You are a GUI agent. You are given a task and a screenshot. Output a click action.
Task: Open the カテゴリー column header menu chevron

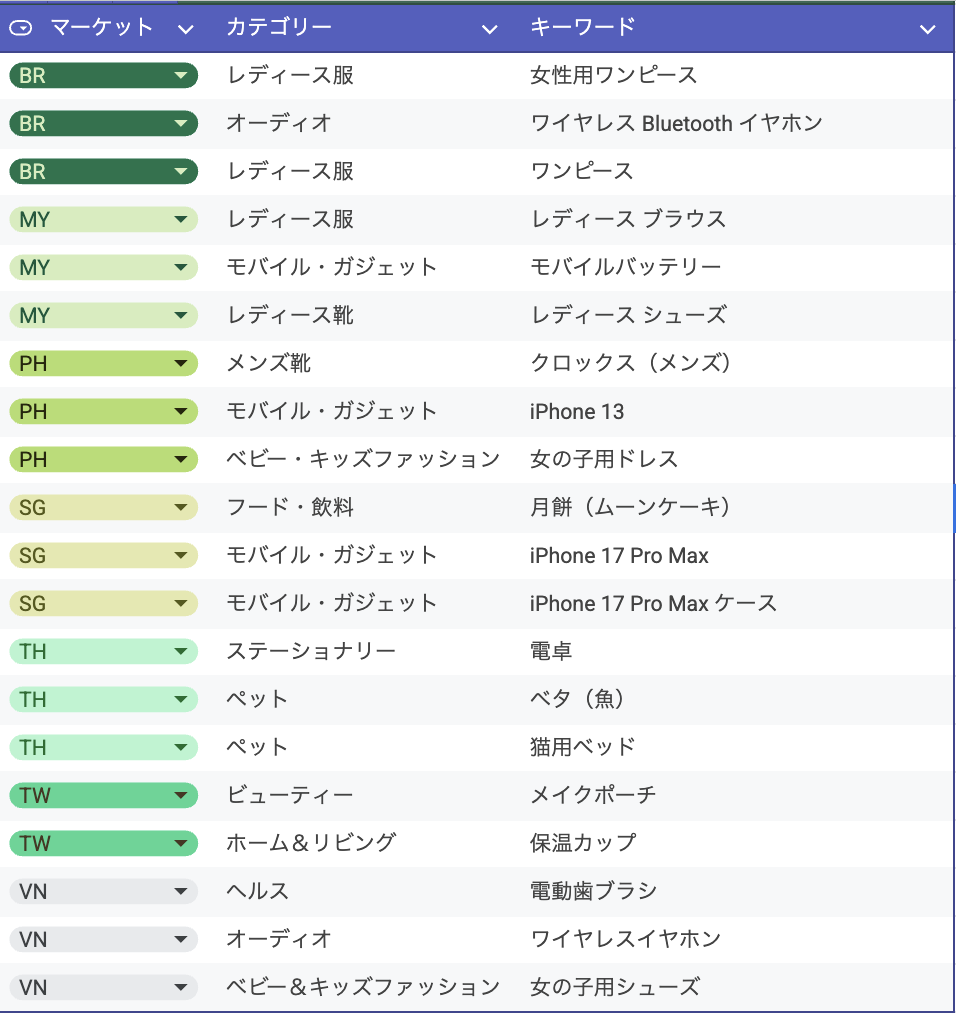pyautogui.click(x=489, y=29)
